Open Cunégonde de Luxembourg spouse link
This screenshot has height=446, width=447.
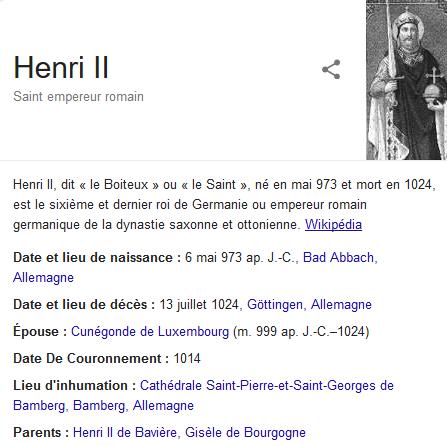150,332
